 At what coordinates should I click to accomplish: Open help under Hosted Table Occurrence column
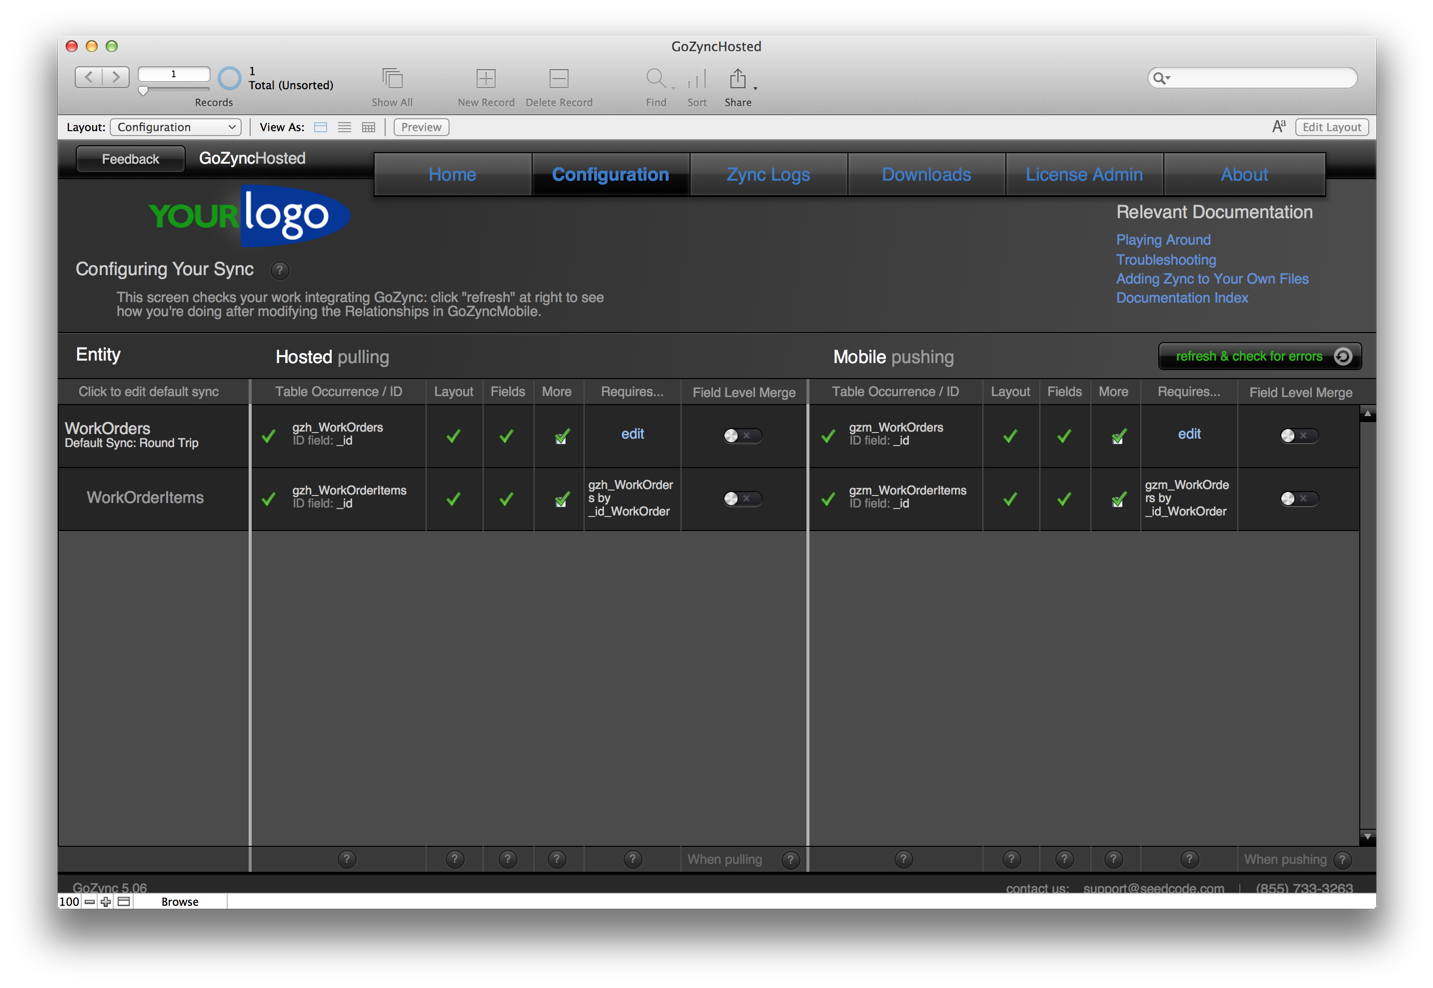(347, 859)
